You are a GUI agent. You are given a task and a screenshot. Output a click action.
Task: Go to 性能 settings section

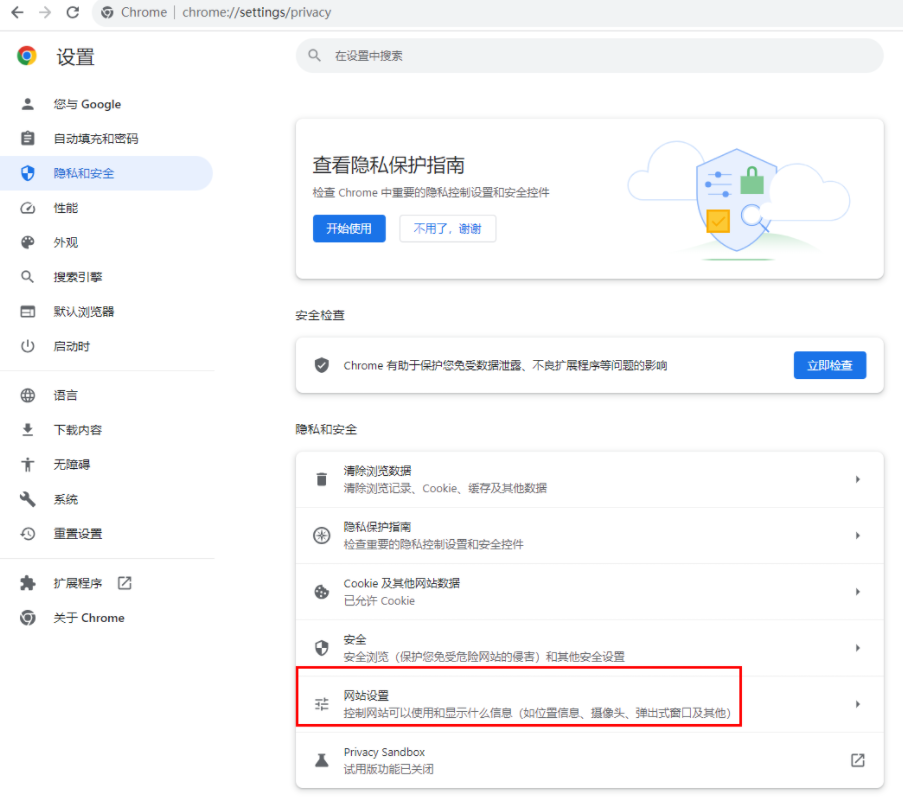point(107,208)
